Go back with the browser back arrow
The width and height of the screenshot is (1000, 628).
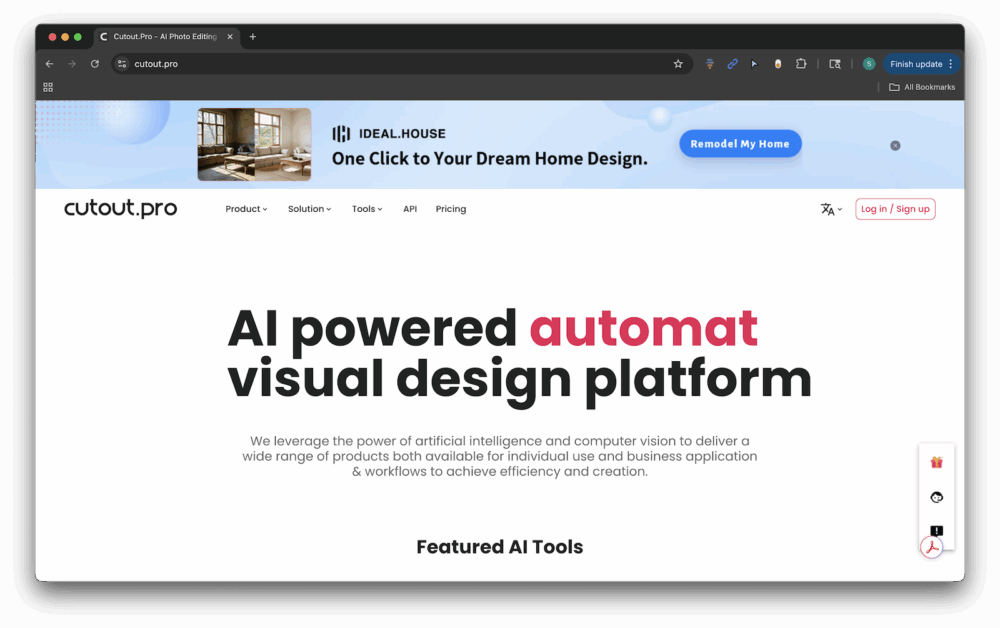point(50,64)
